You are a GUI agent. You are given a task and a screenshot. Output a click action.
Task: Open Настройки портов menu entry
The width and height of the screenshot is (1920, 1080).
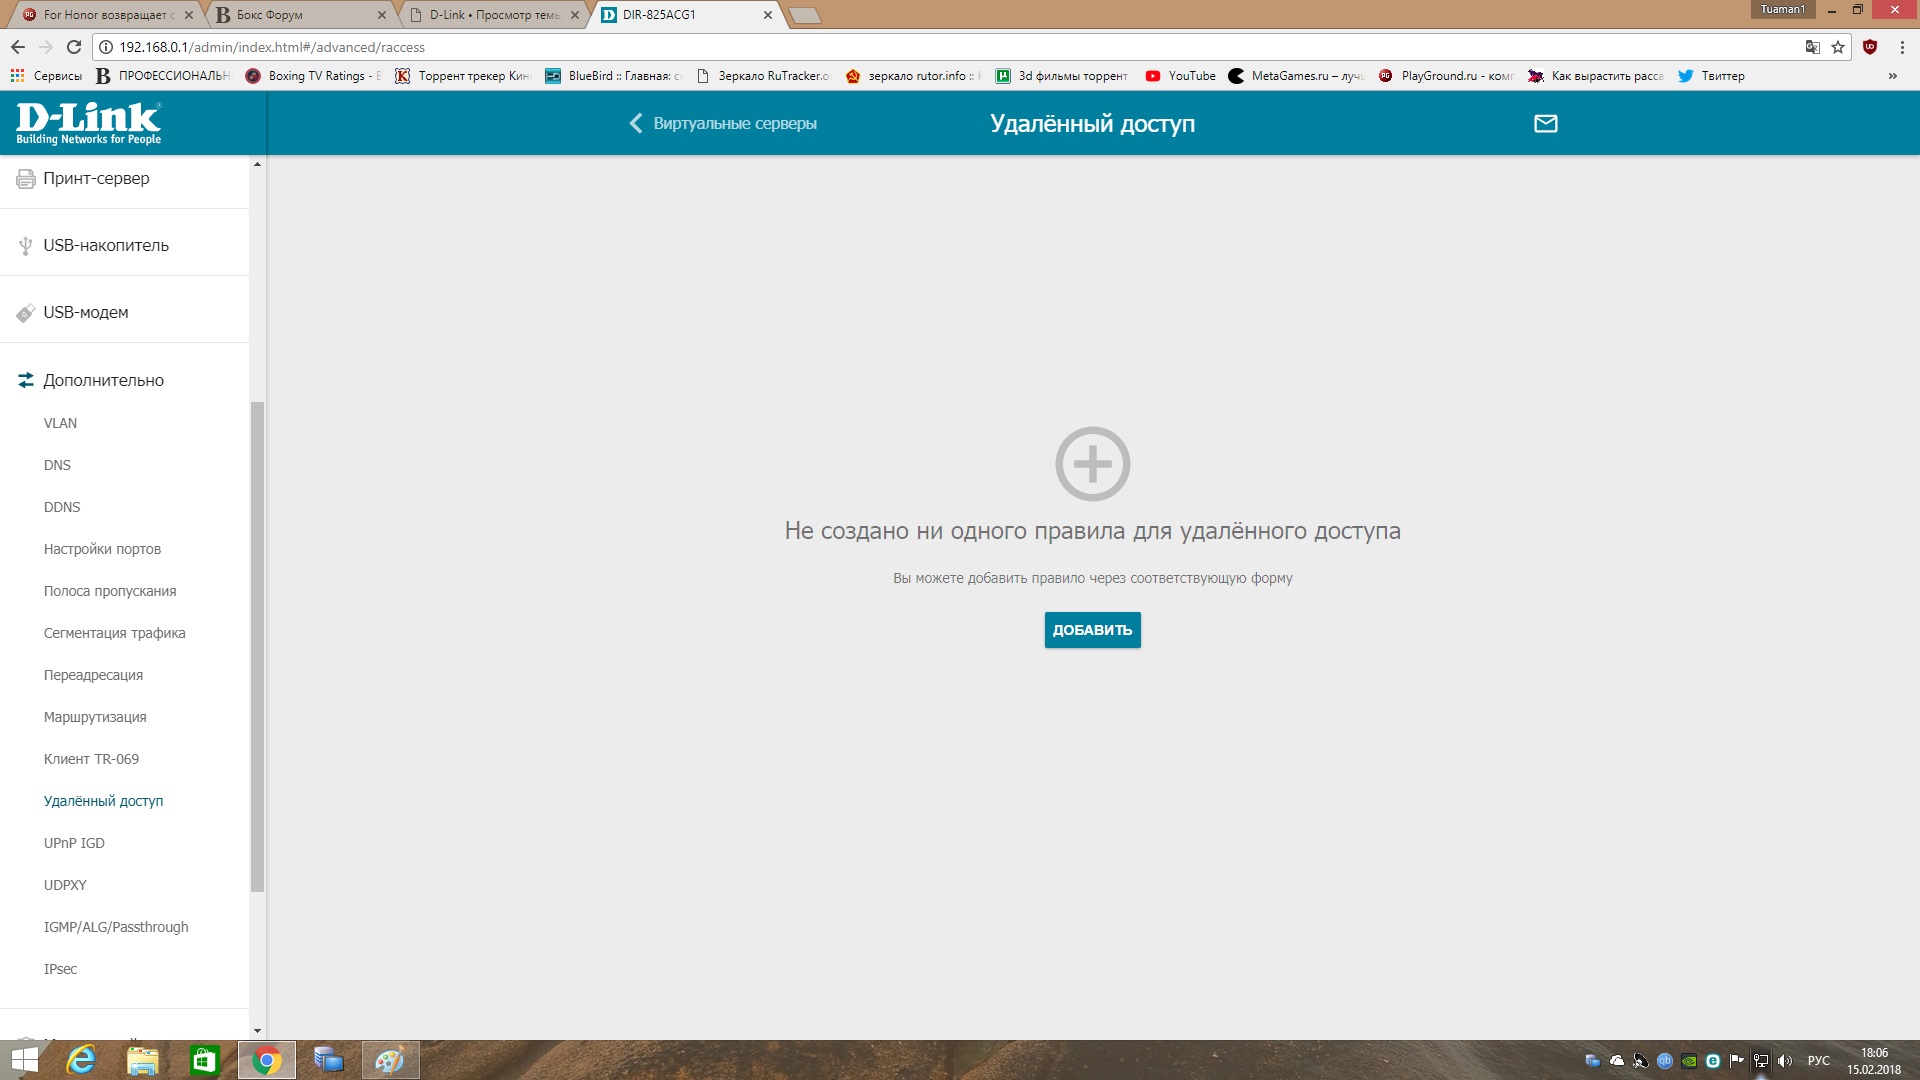click(102, 549)
